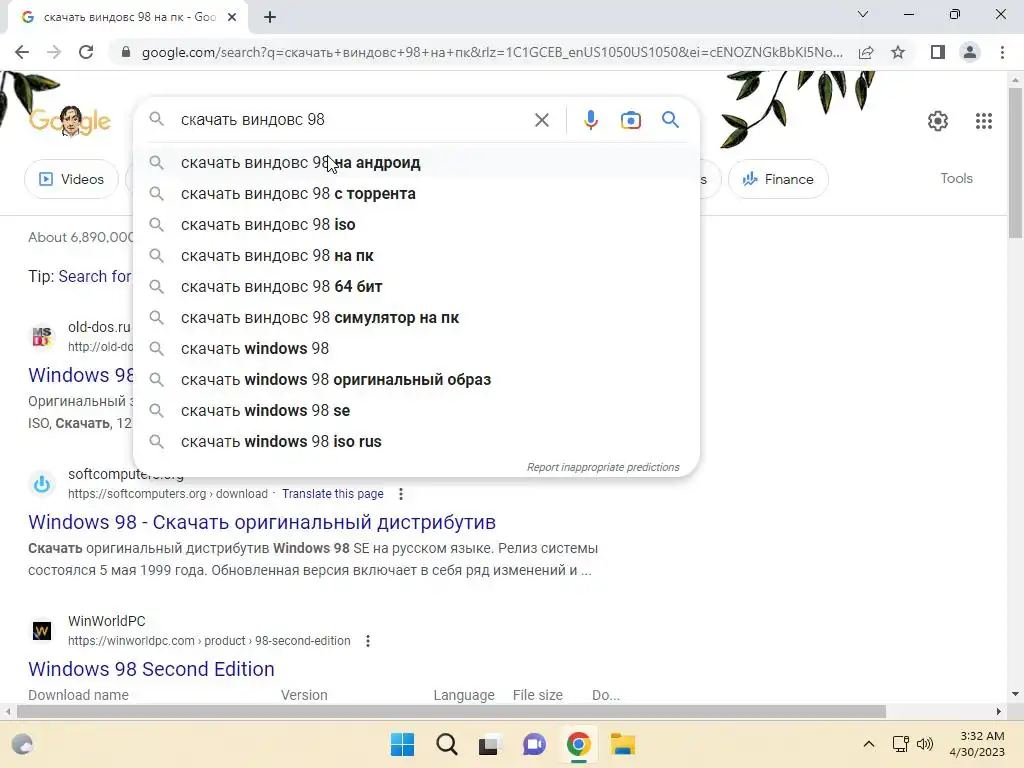
Task: Open File Explorer from the taskbar
Action: pyautogui.click(x=622, y=744)
